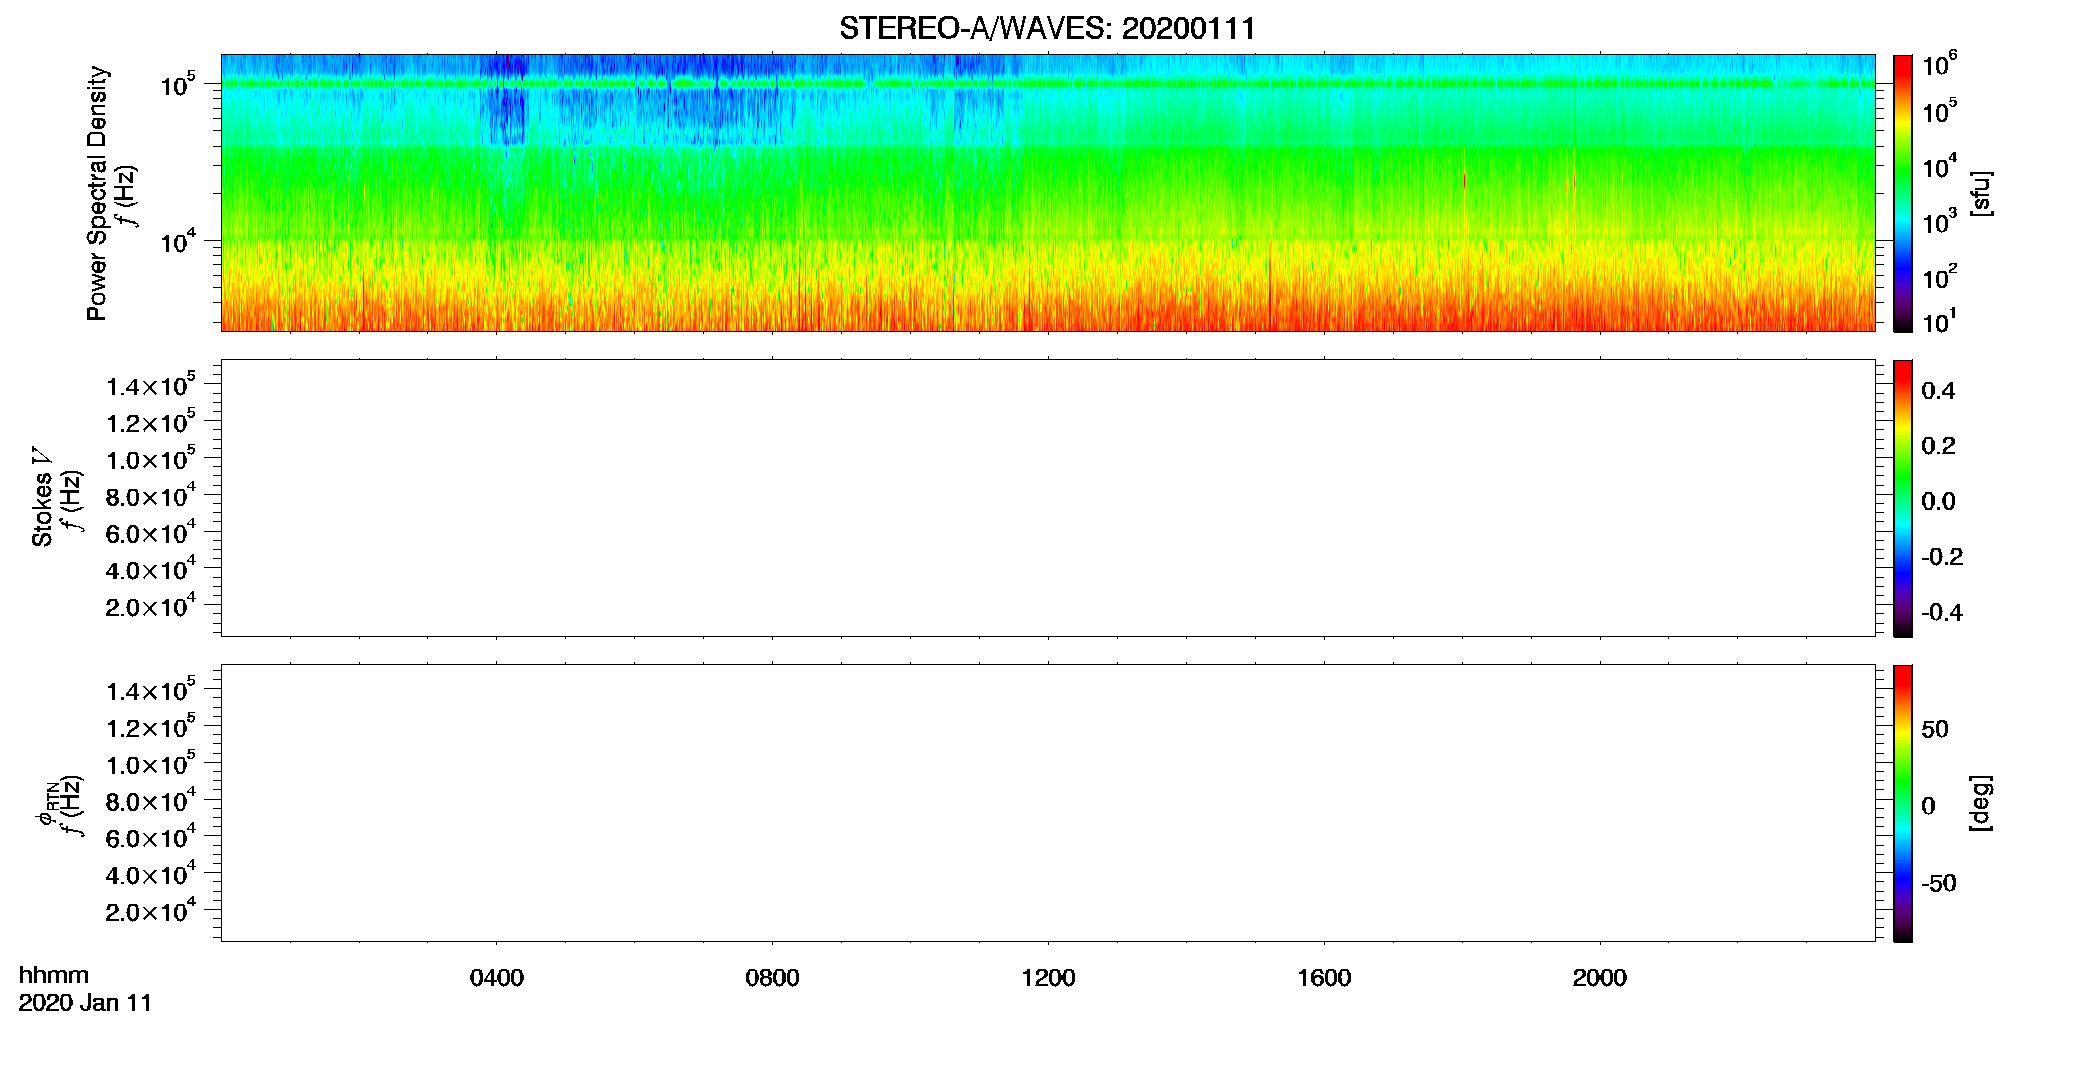2096x1080 pixels.
Task: Click the empty phi RTN plot panel
Action: tap(1048, 803)
